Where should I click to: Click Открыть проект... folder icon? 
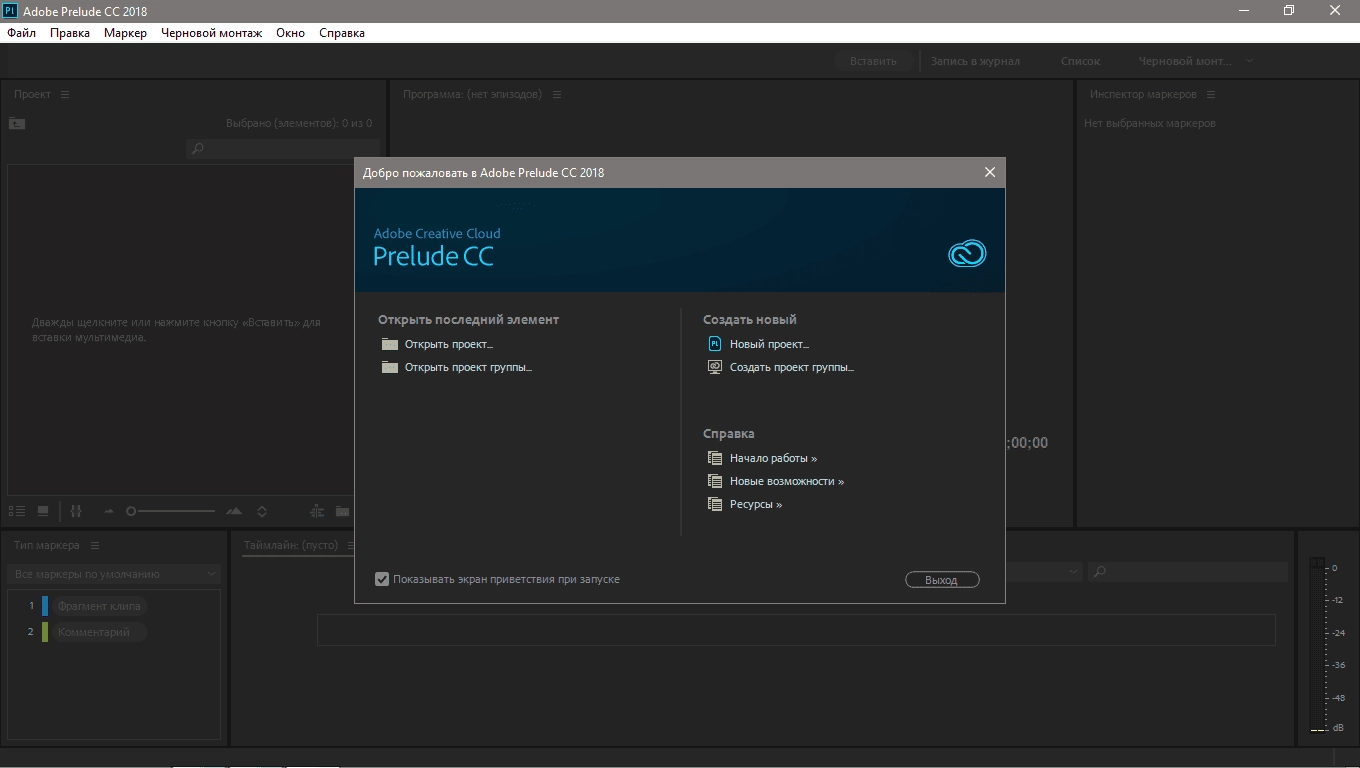[390, 344]
